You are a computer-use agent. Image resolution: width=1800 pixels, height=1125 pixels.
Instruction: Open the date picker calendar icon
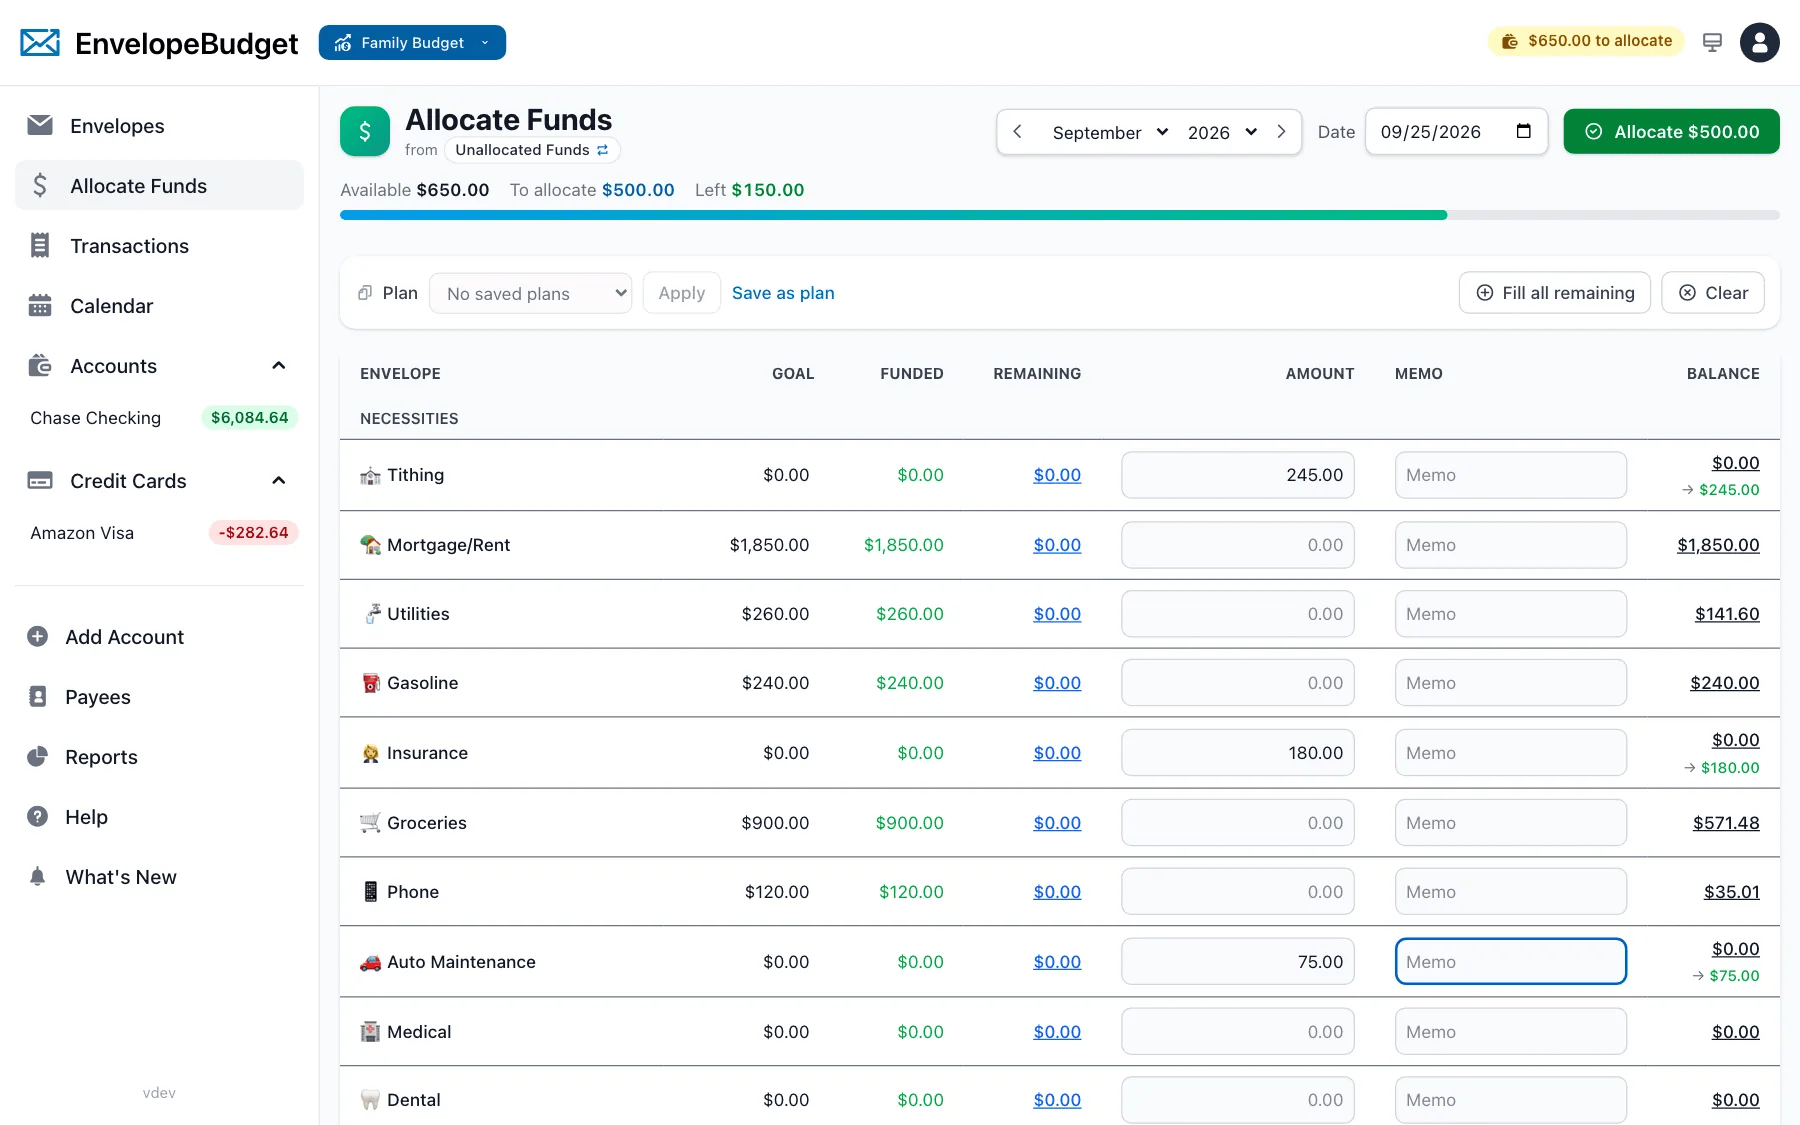tap(1523, 131)
